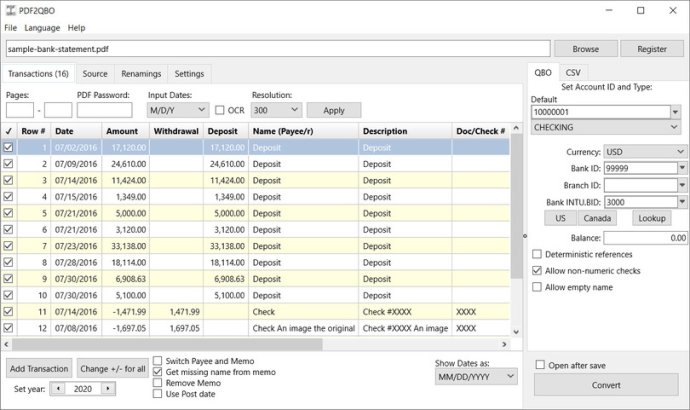
Task: Click the Pages end field
Action: (58, 110)
